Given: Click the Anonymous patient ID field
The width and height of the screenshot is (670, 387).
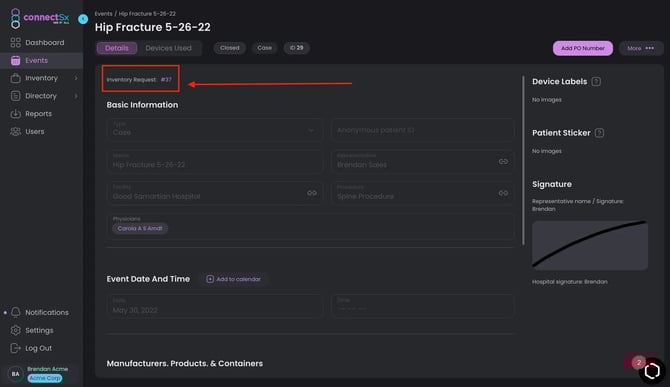Looking at the screenshot, I should pyautogui.click(x=422, y=129).
